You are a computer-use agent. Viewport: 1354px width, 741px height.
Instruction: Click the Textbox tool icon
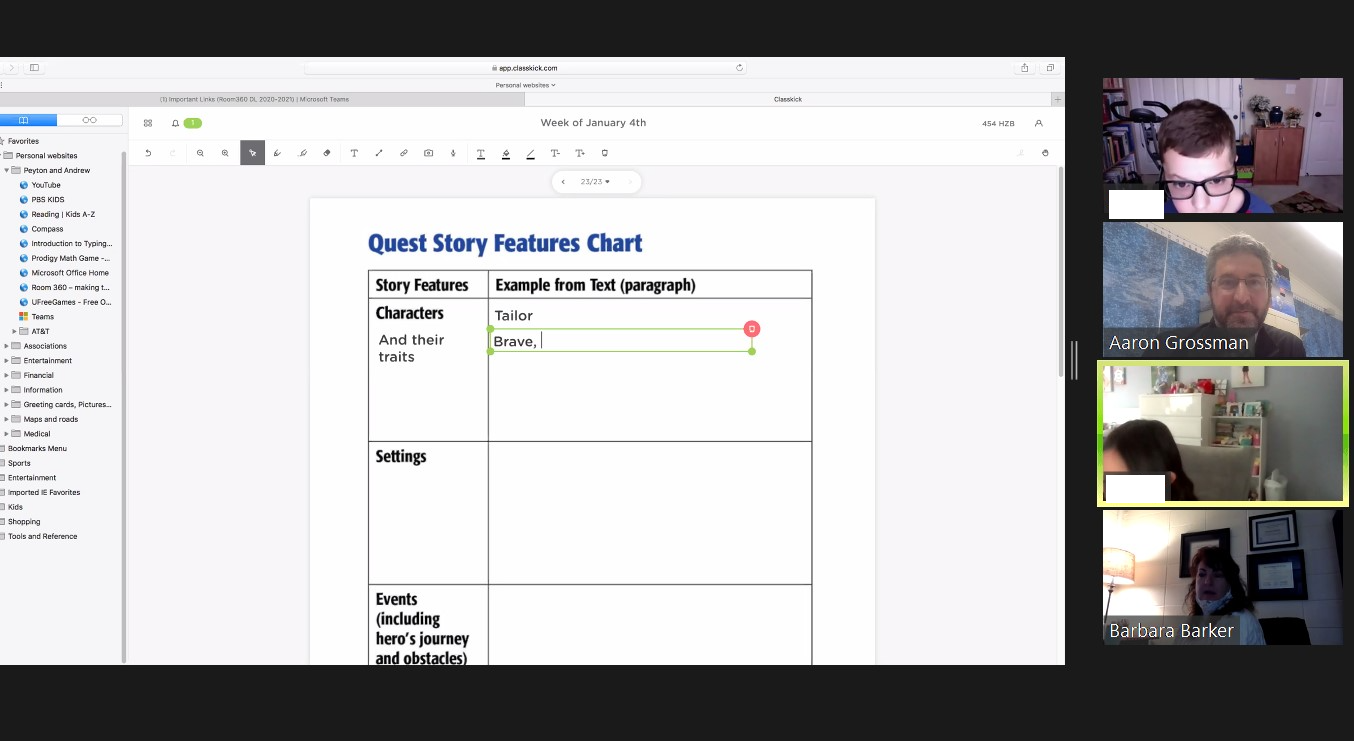tap(354, 153)
